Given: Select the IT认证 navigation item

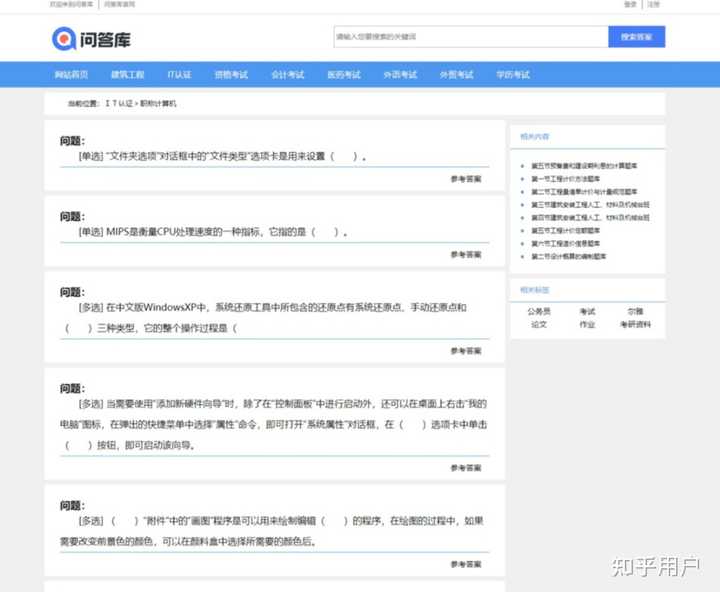Looking at the screenshot, I should 179,74.
